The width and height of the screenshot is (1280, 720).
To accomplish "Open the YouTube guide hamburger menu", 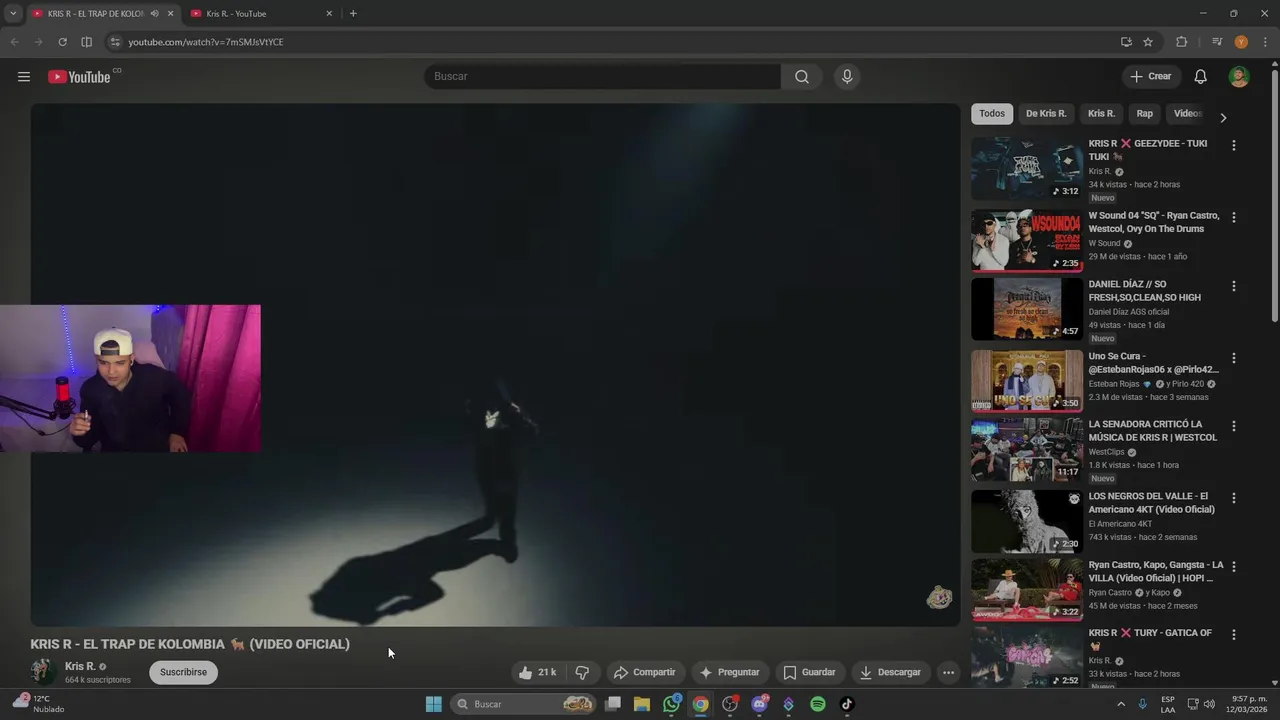I will 24,77.
